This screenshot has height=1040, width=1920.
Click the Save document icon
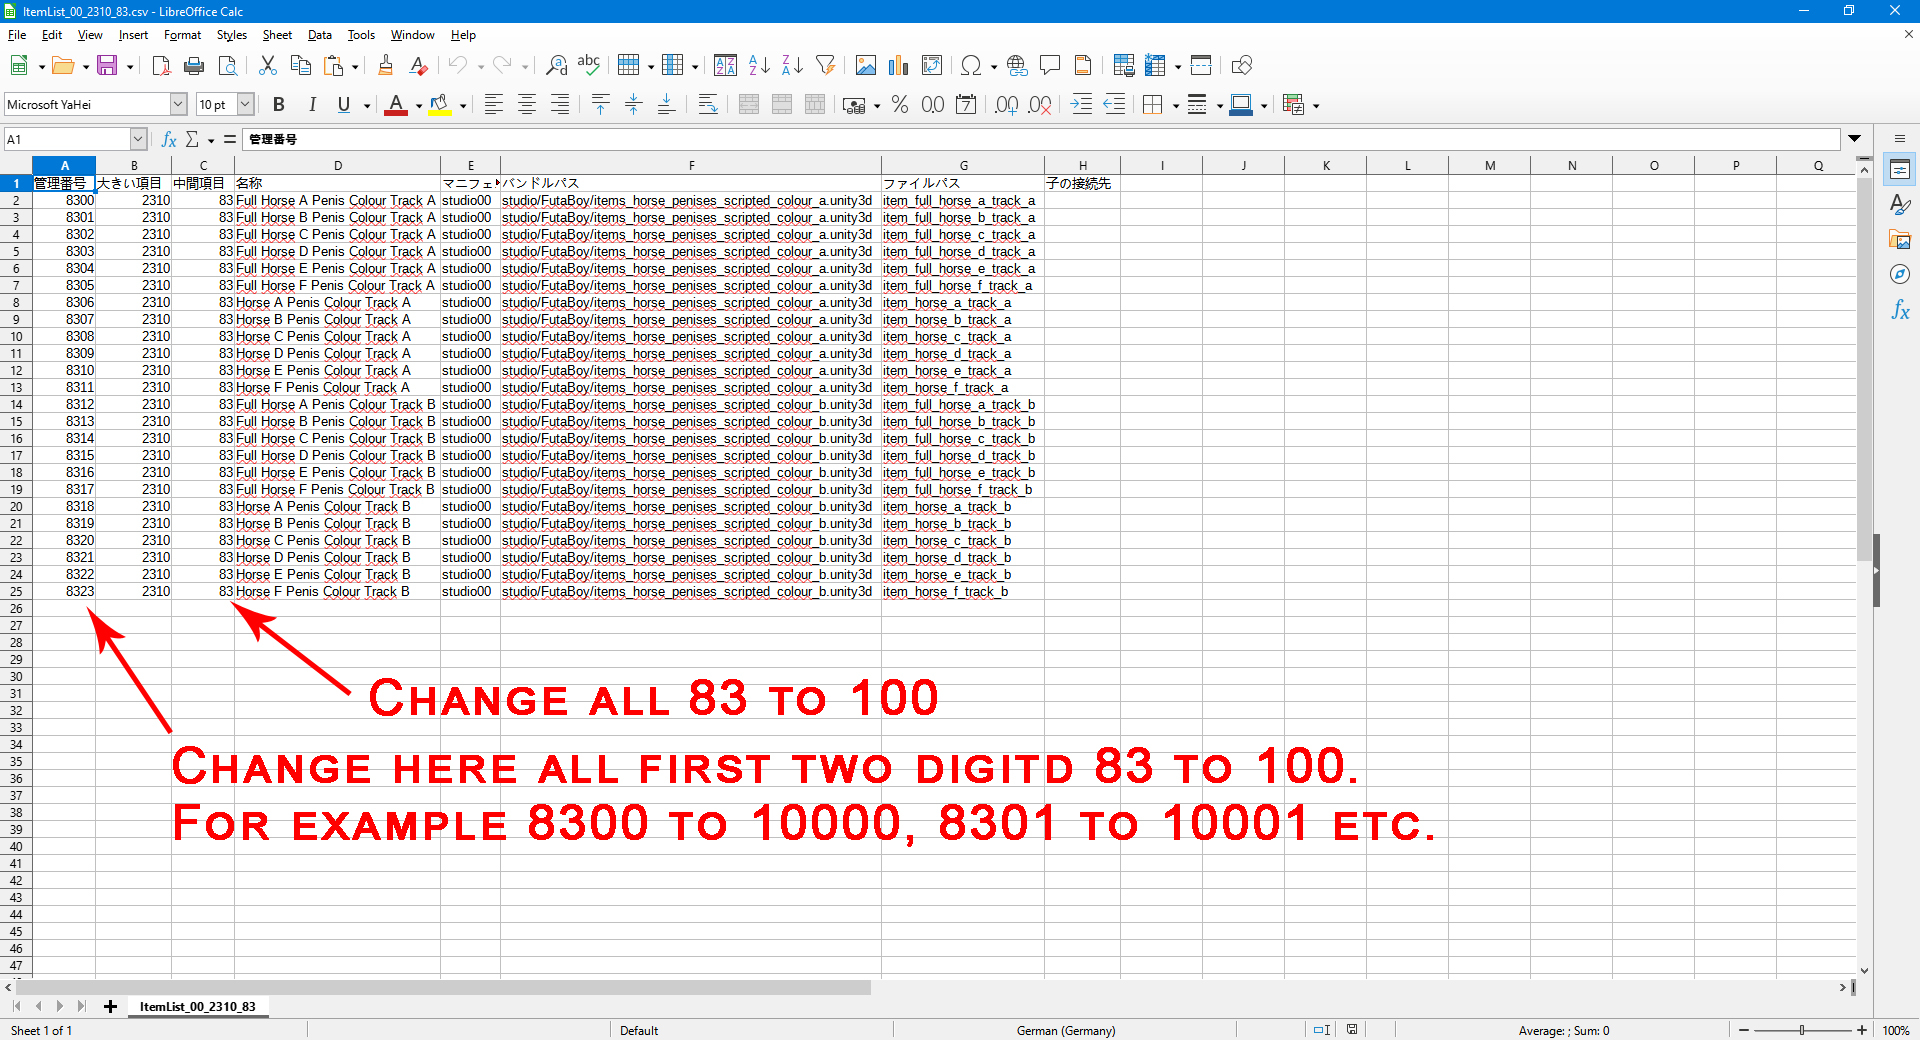[x=107, y=66]
